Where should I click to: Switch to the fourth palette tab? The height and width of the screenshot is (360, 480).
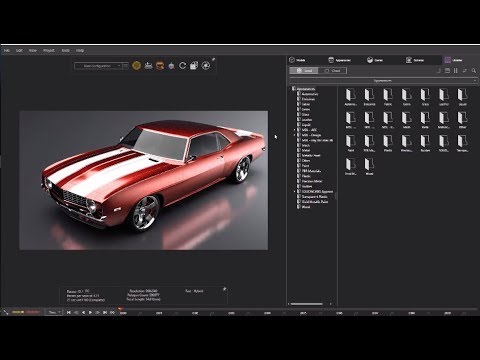pos(415,60)
